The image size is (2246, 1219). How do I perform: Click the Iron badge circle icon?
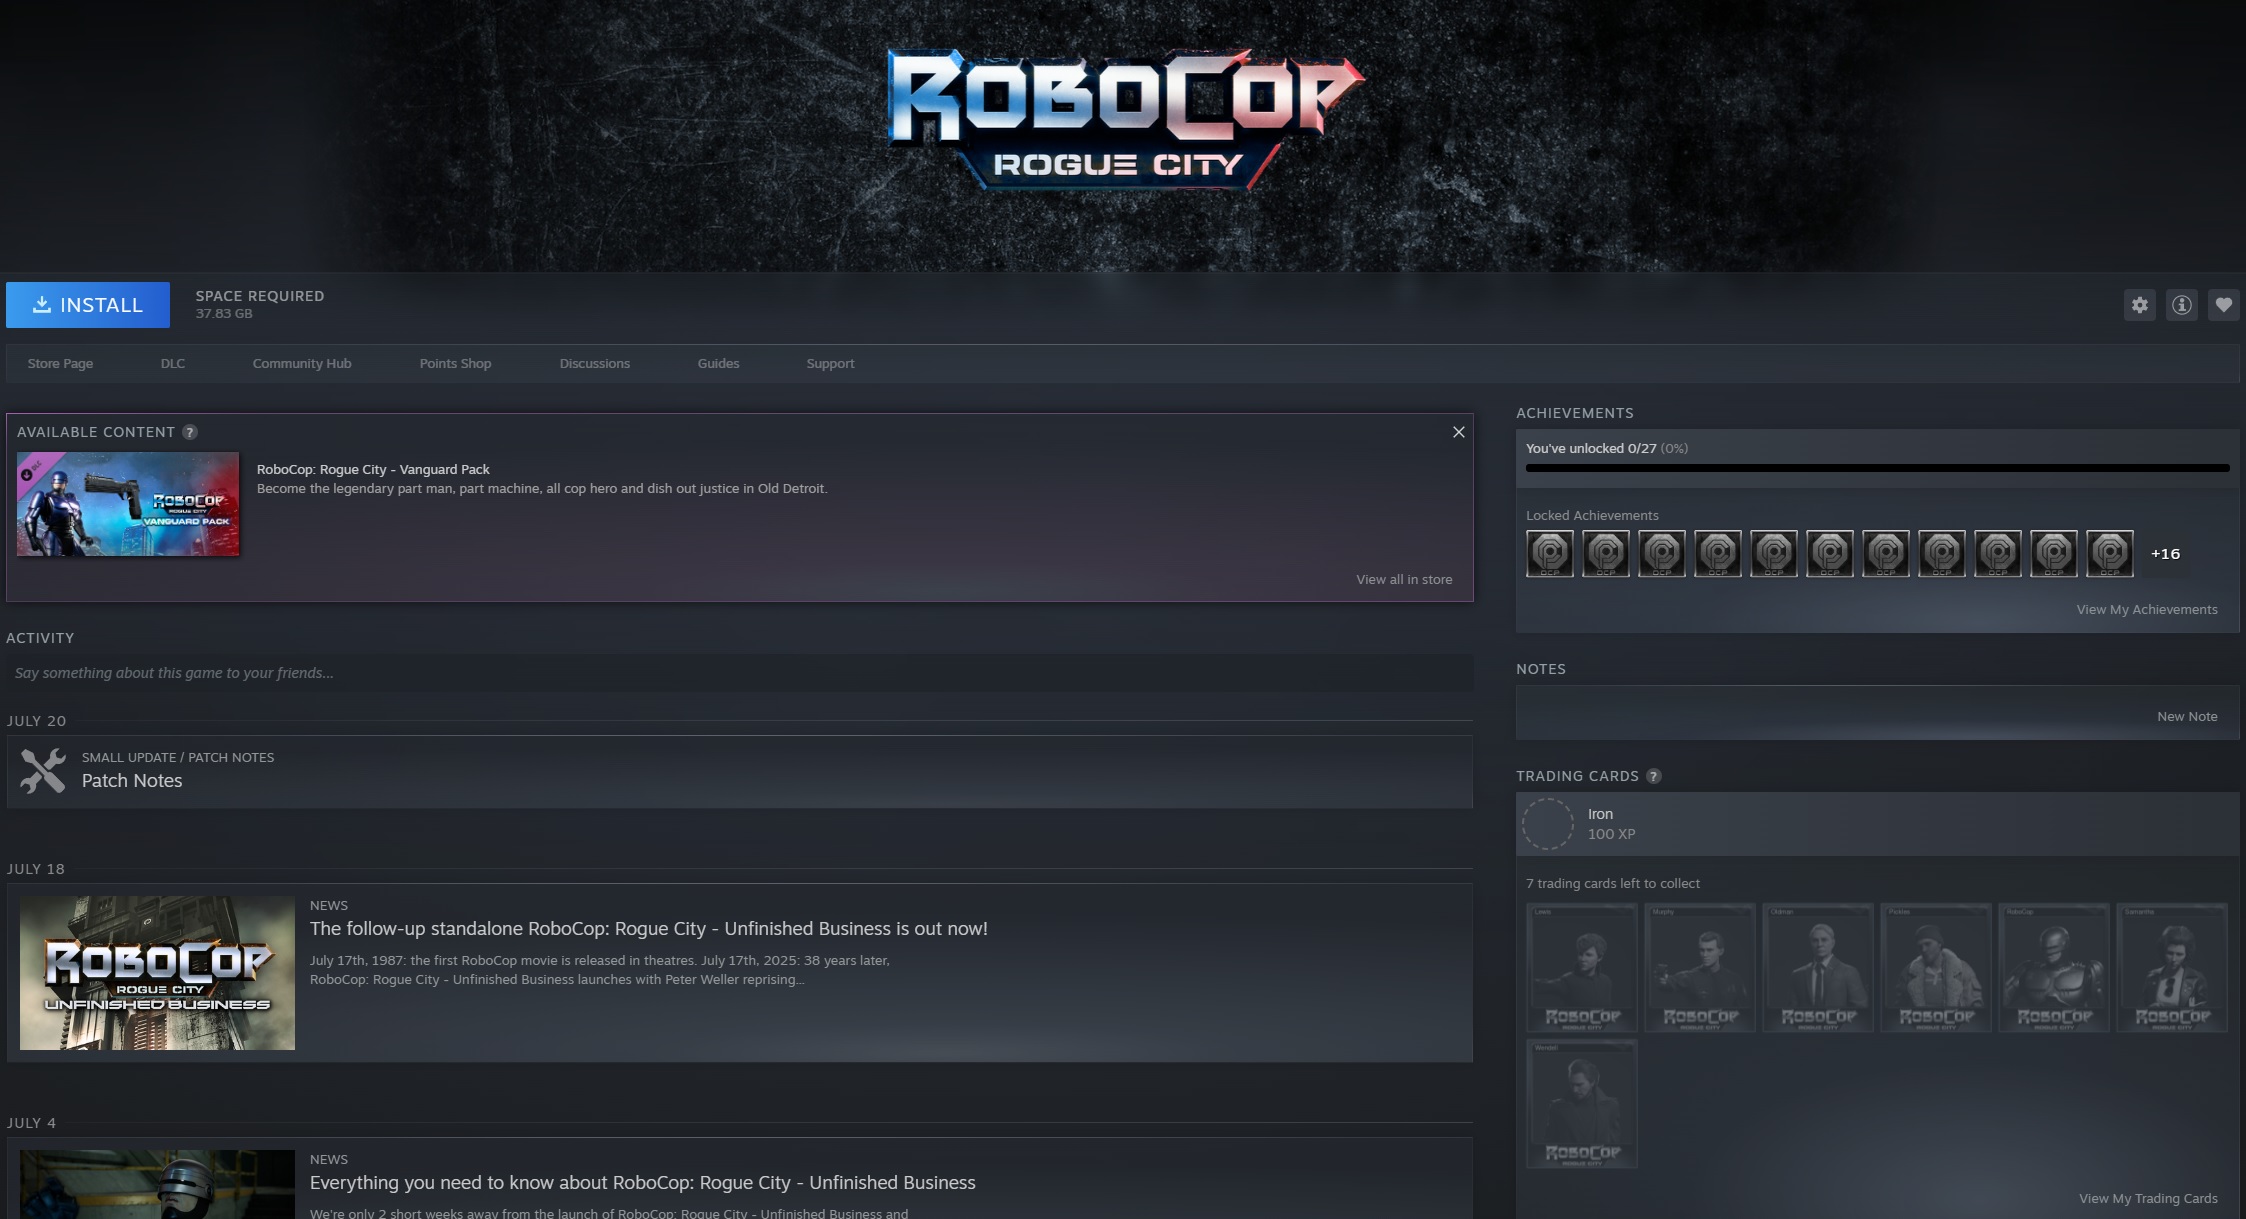(1547, 824)
